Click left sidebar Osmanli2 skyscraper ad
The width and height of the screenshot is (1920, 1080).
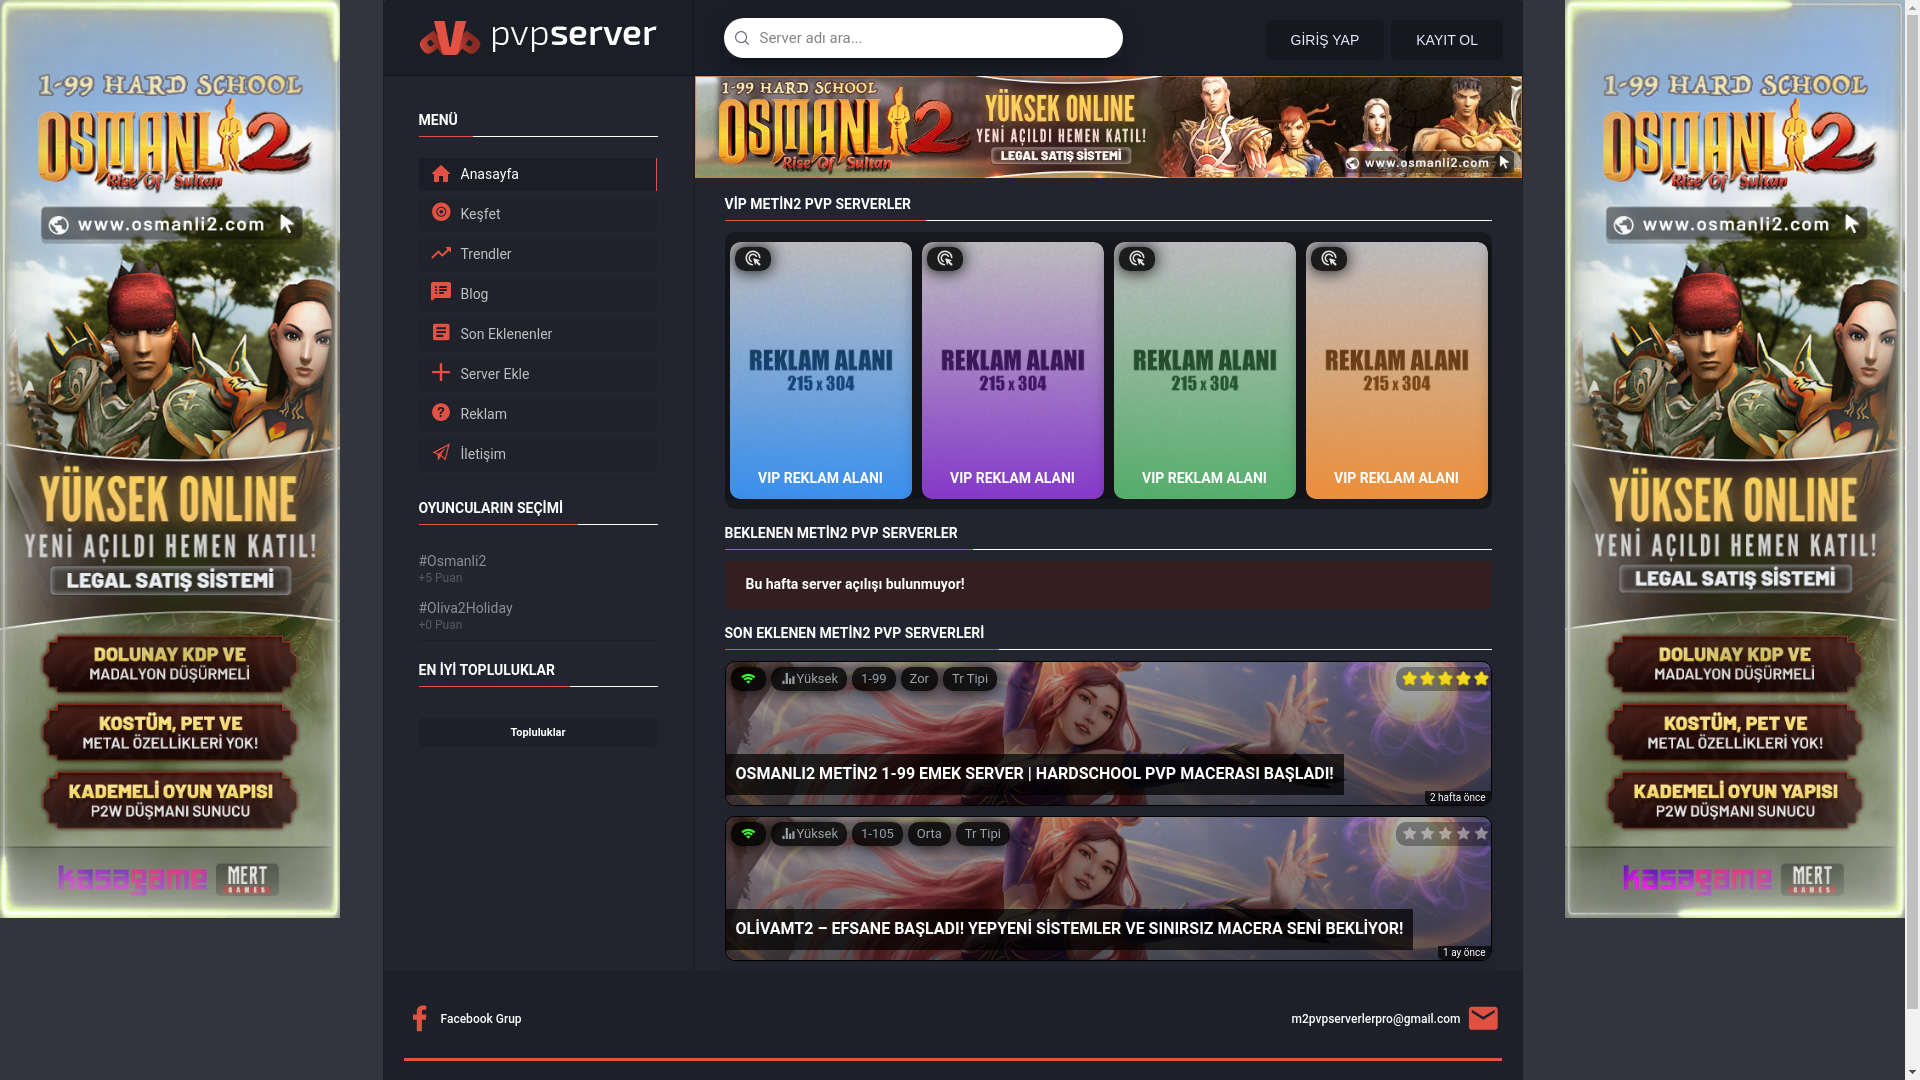point(170,459)
